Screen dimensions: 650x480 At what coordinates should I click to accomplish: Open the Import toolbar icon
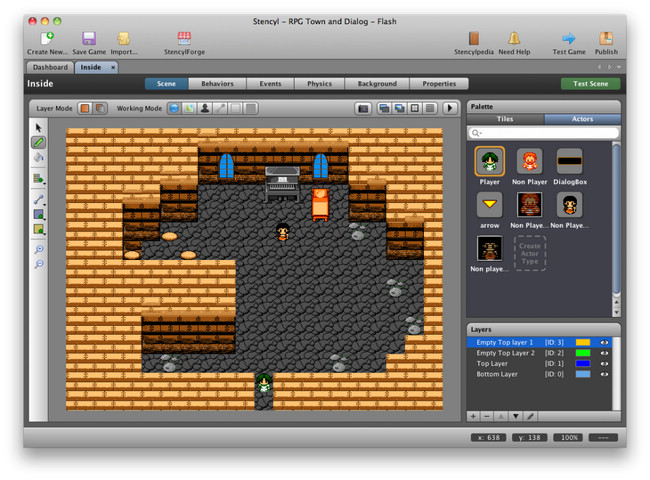123,38
